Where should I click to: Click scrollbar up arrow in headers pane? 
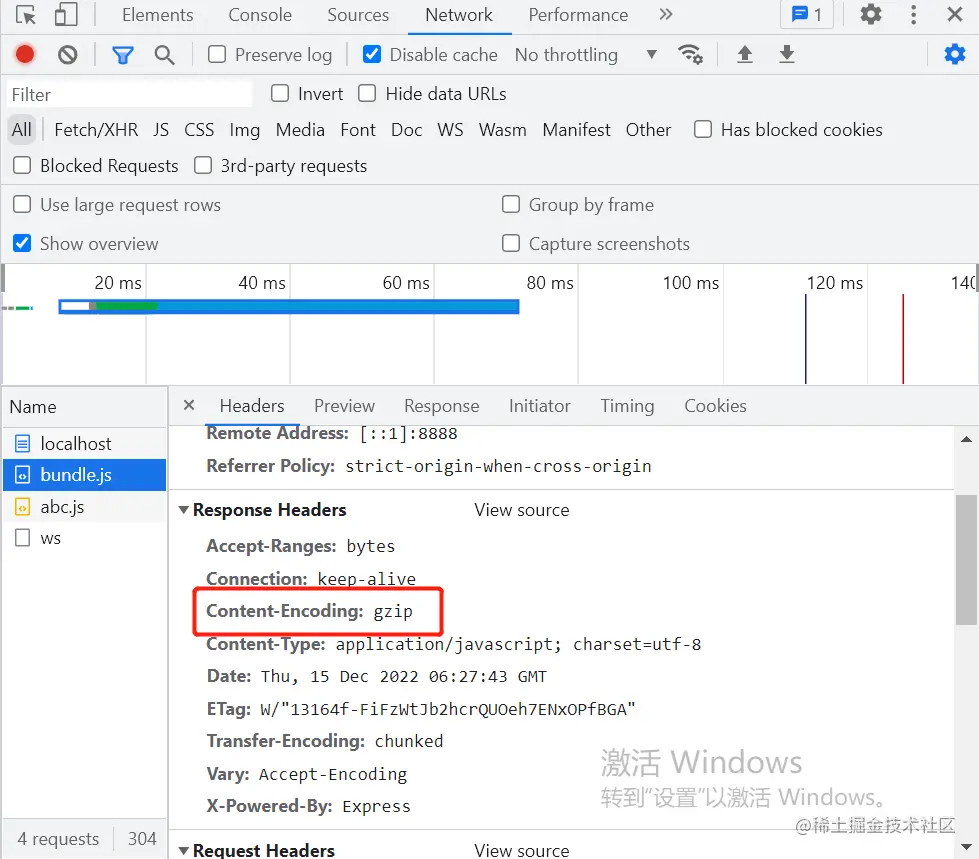[x=966, y=439]
